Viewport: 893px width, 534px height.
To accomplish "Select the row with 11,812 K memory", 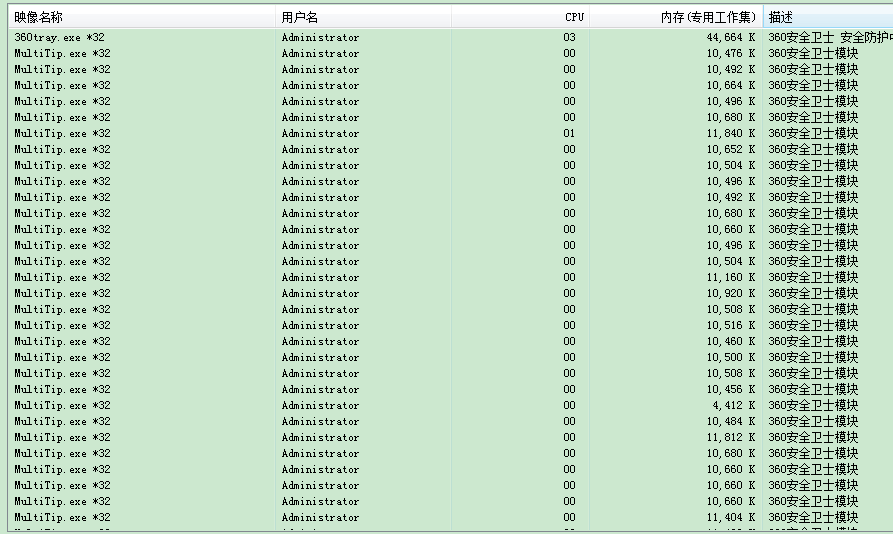I will pyautogui.click(x=62, y=438).
